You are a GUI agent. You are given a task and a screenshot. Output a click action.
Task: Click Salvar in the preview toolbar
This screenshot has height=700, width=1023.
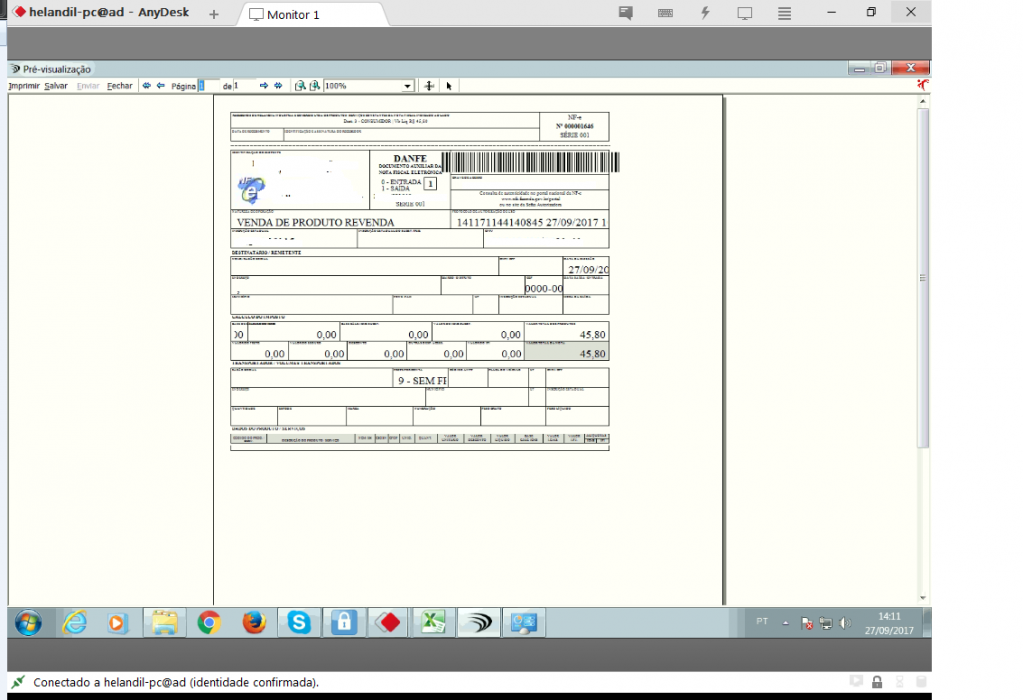[x=56, y=85]
